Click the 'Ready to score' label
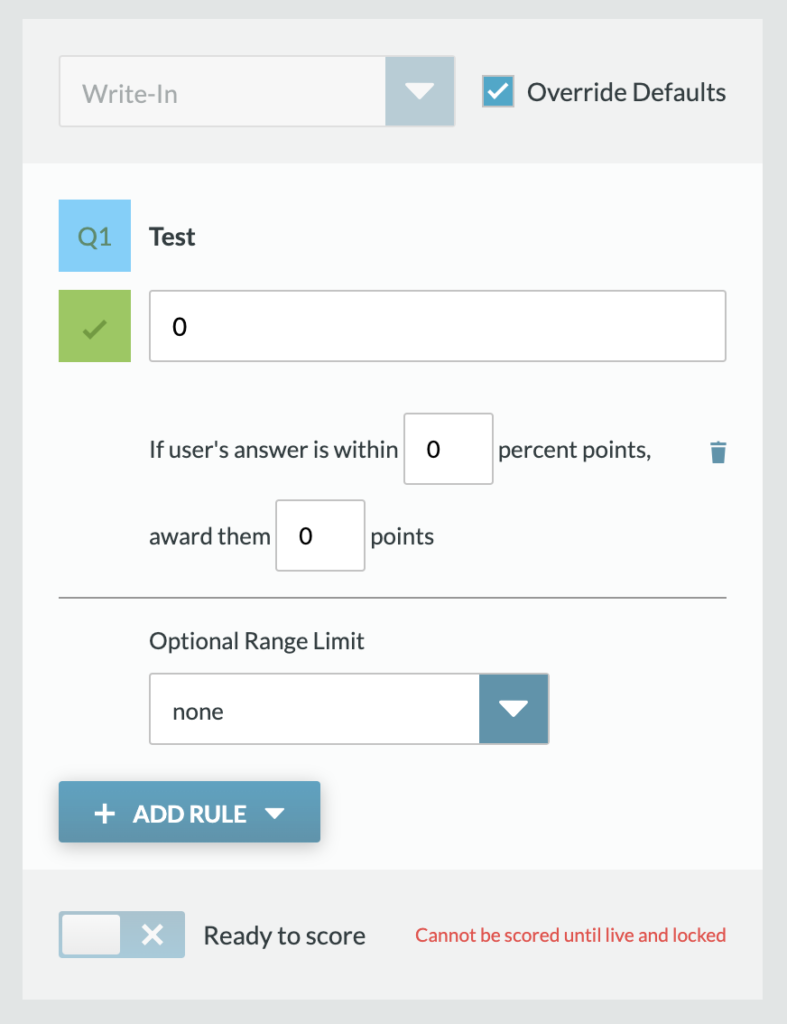Screen dimensions: 787x1024 [285, 936]
